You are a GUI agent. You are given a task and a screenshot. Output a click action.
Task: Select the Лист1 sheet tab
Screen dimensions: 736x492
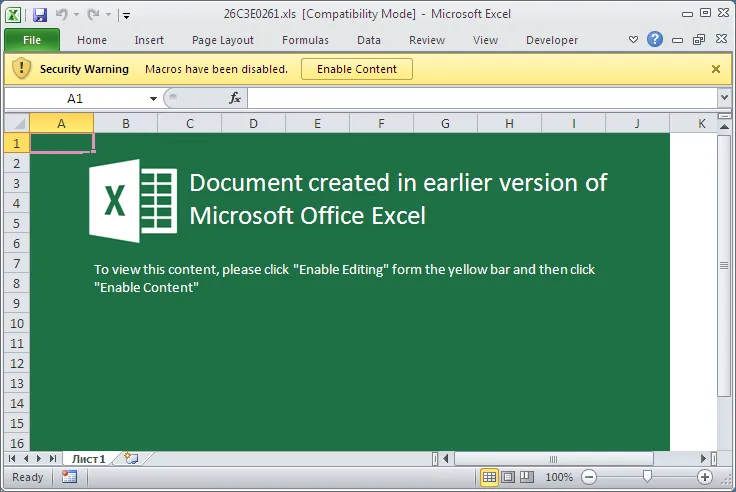coord(89,459)
